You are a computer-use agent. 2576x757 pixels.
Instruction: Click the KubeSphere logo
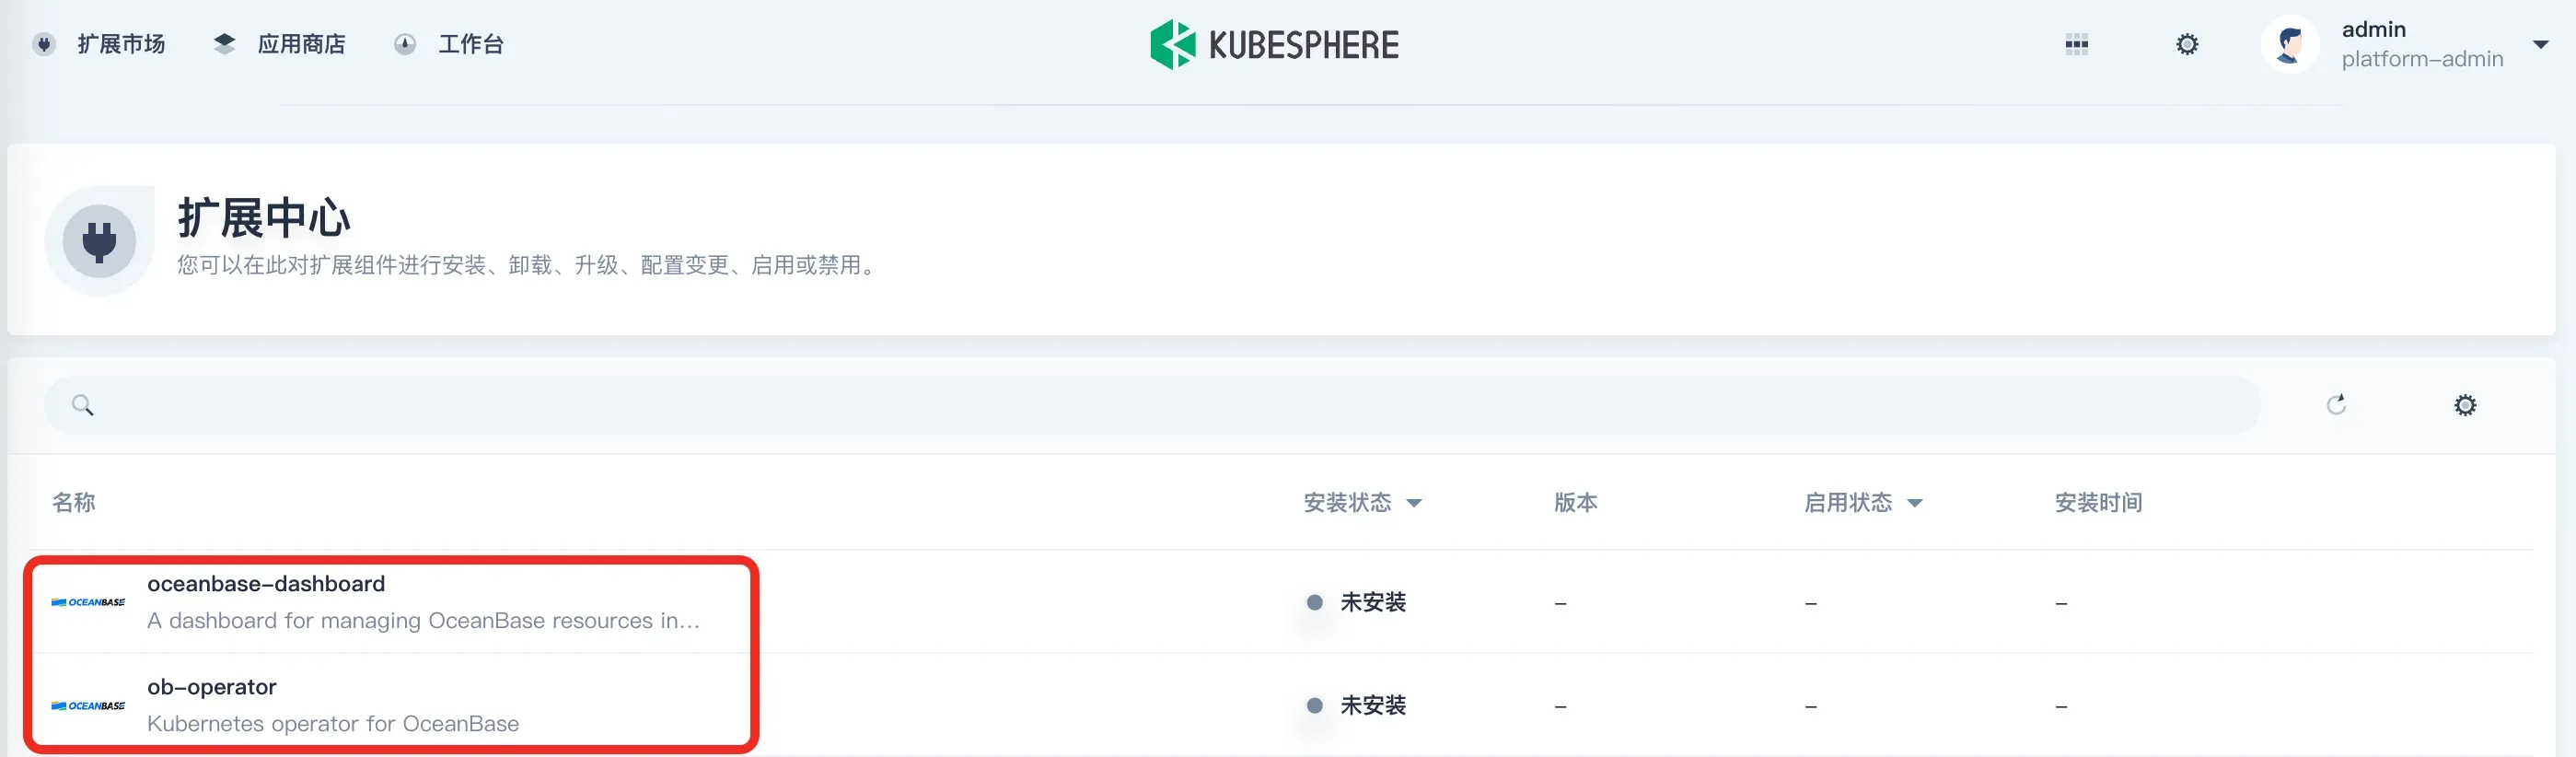coord(1274,45)
